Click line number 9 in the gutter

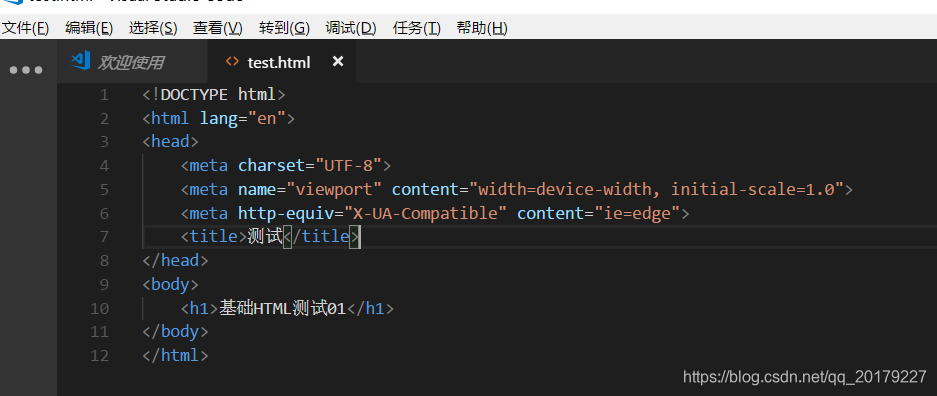105,284
